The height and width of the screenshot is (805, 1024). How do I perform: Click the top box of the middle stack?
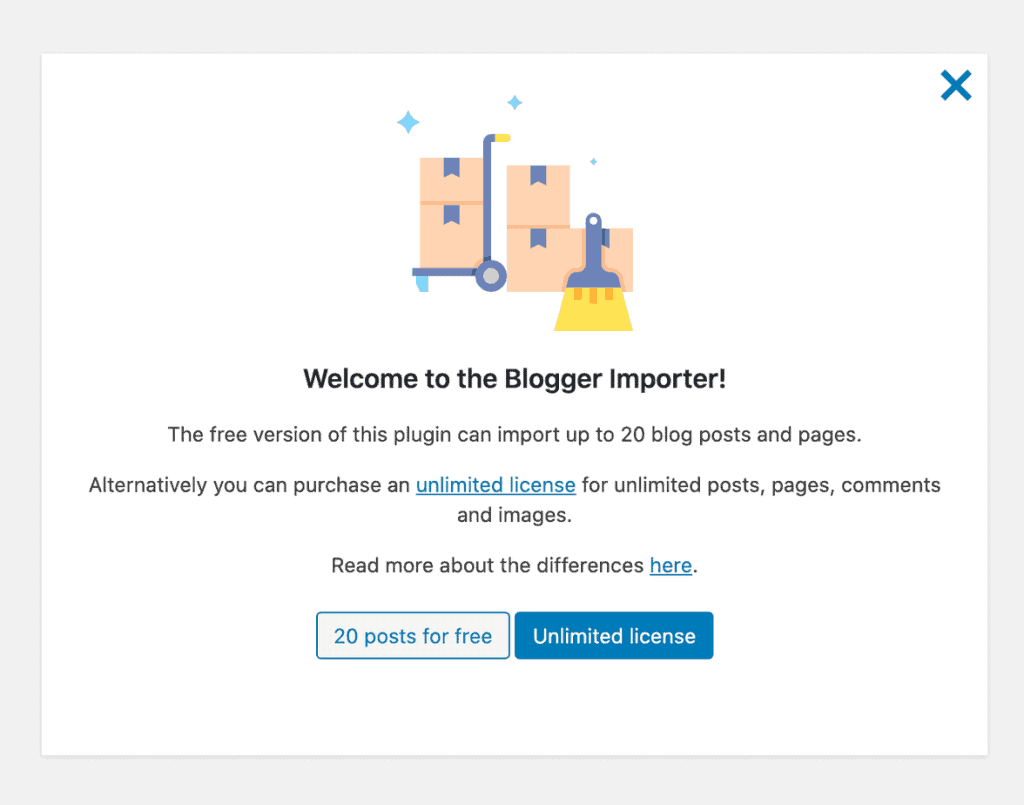[538, 195]
